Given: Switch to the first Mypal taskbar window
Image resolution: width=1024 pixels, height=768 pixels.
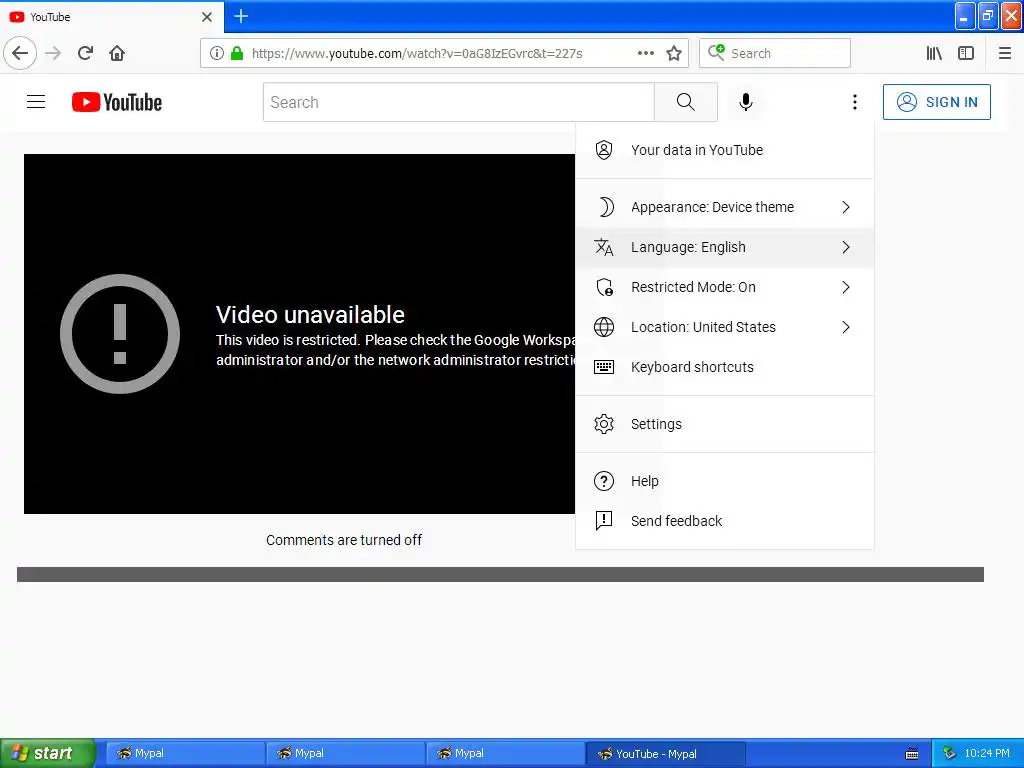Looking at the screenshot, I should [x=184, y=753].
